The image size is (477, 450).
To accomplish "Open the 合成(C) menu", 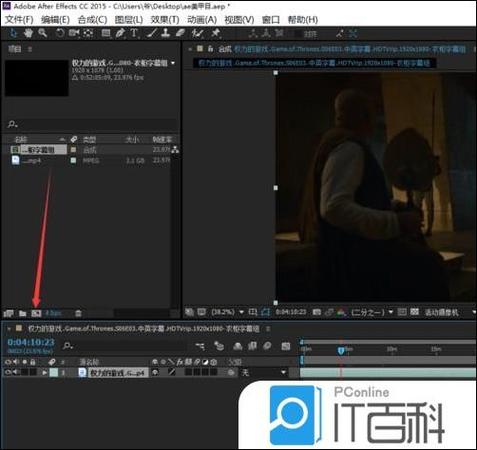I will point(92,20).
